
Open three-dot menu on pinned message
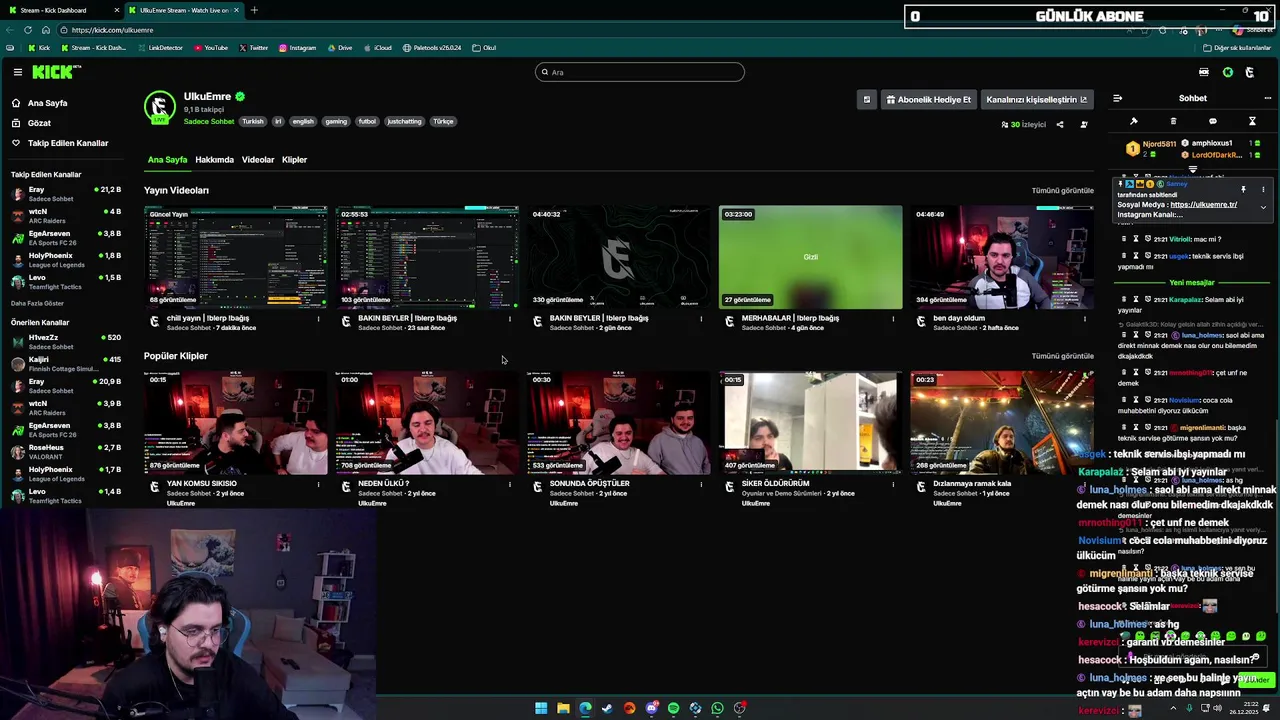click(1263, 189)
